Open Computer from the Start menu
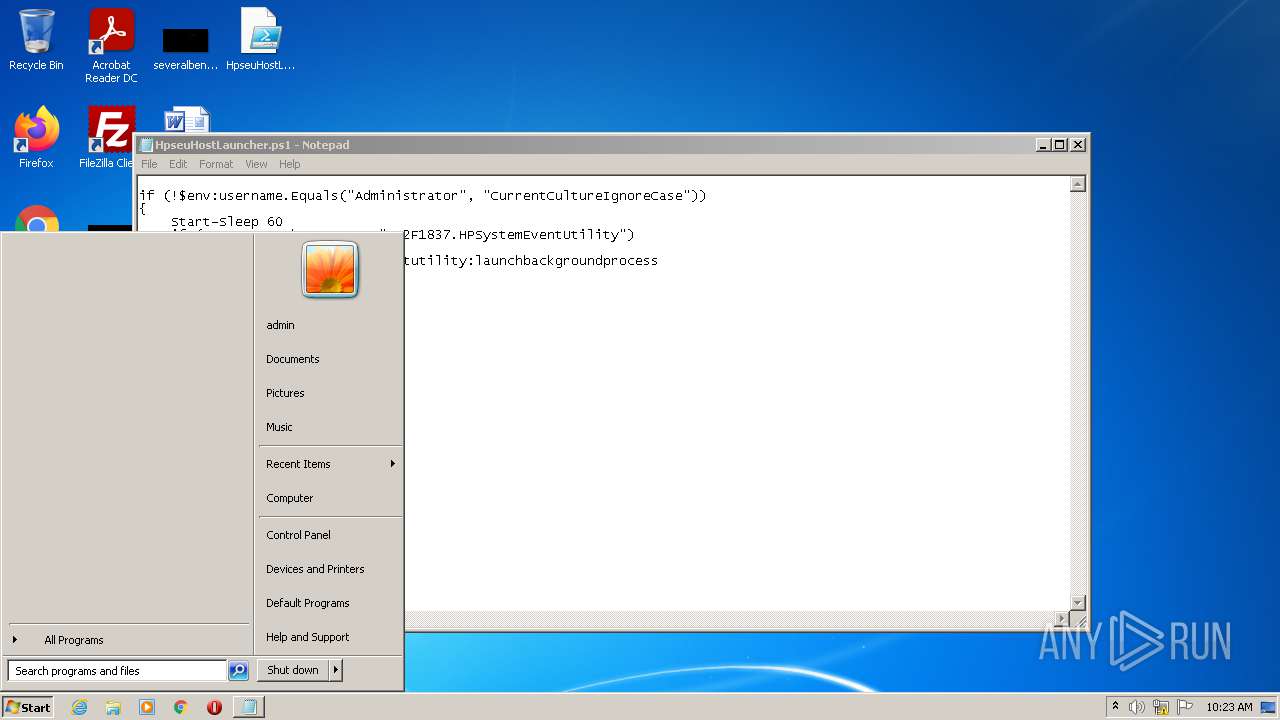This screenshot has height=720, width=1280. (330, 498)
